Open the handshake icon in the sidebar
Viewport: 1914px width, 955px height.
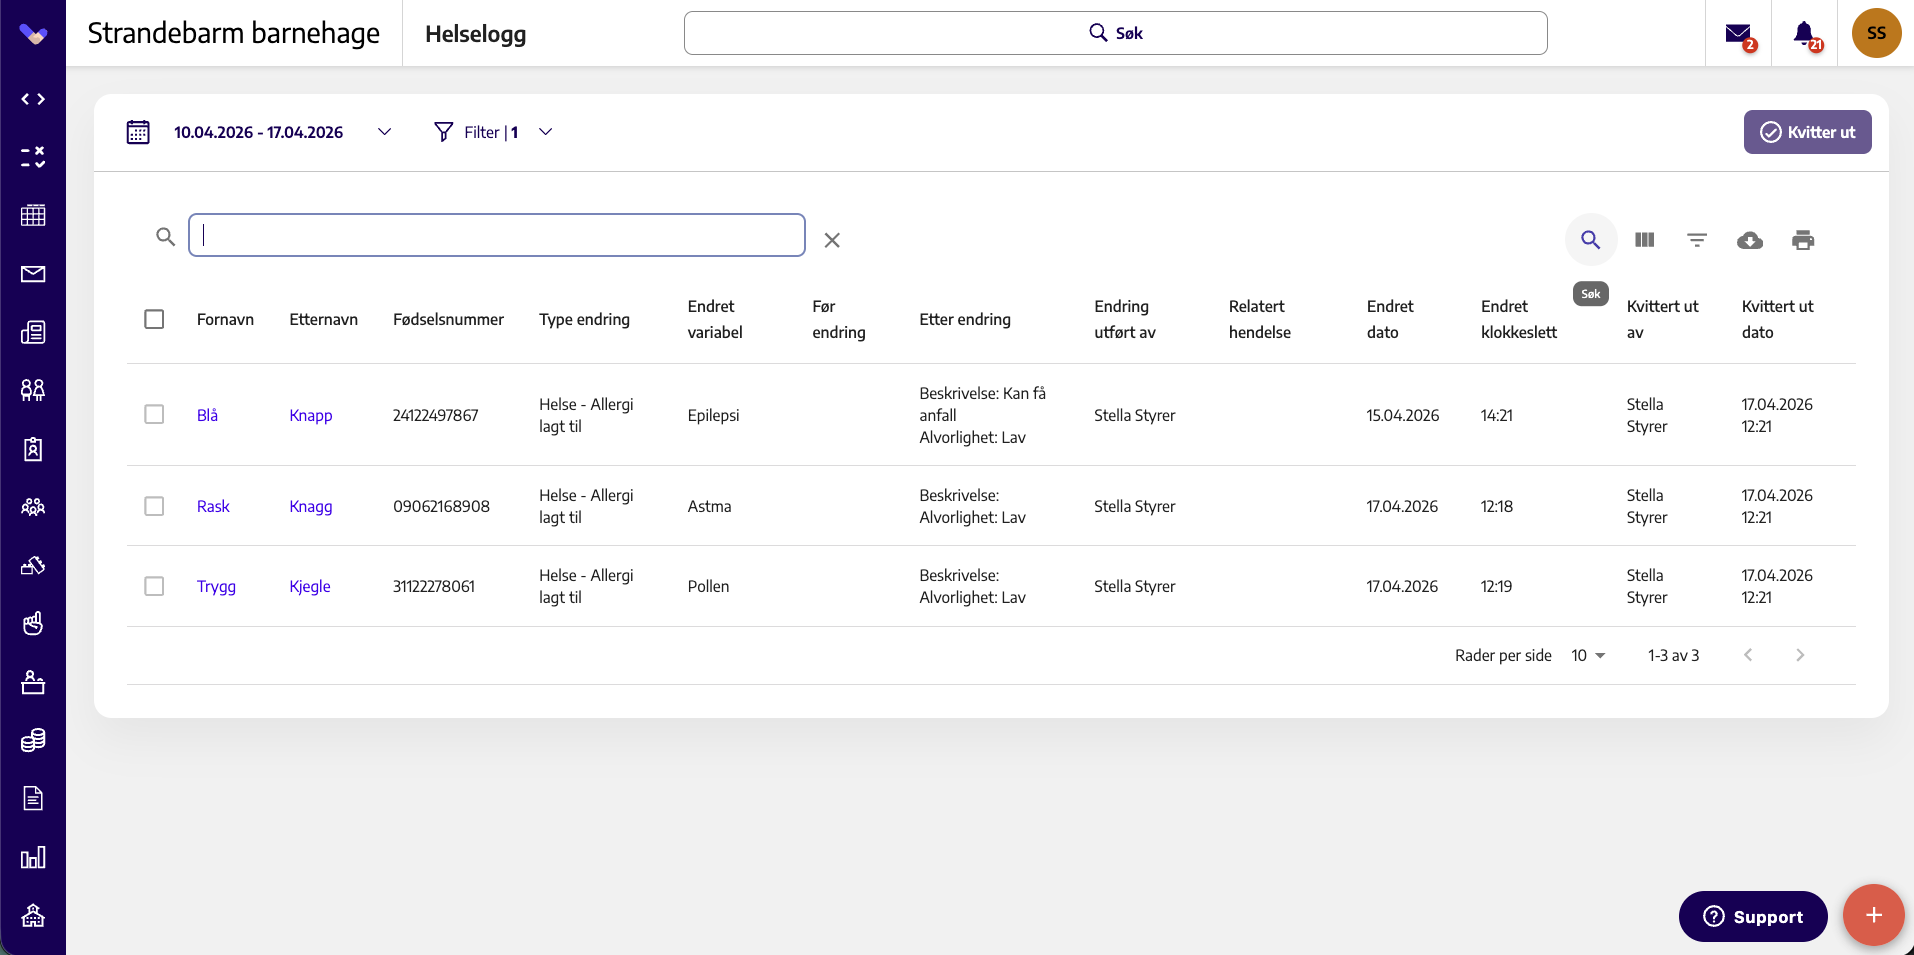click(33, 565)
